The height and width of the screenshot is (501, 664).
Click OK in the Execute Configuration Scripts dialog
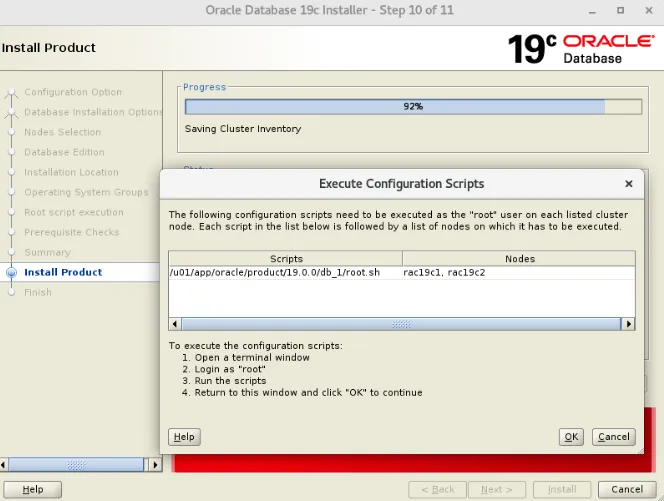571,437
